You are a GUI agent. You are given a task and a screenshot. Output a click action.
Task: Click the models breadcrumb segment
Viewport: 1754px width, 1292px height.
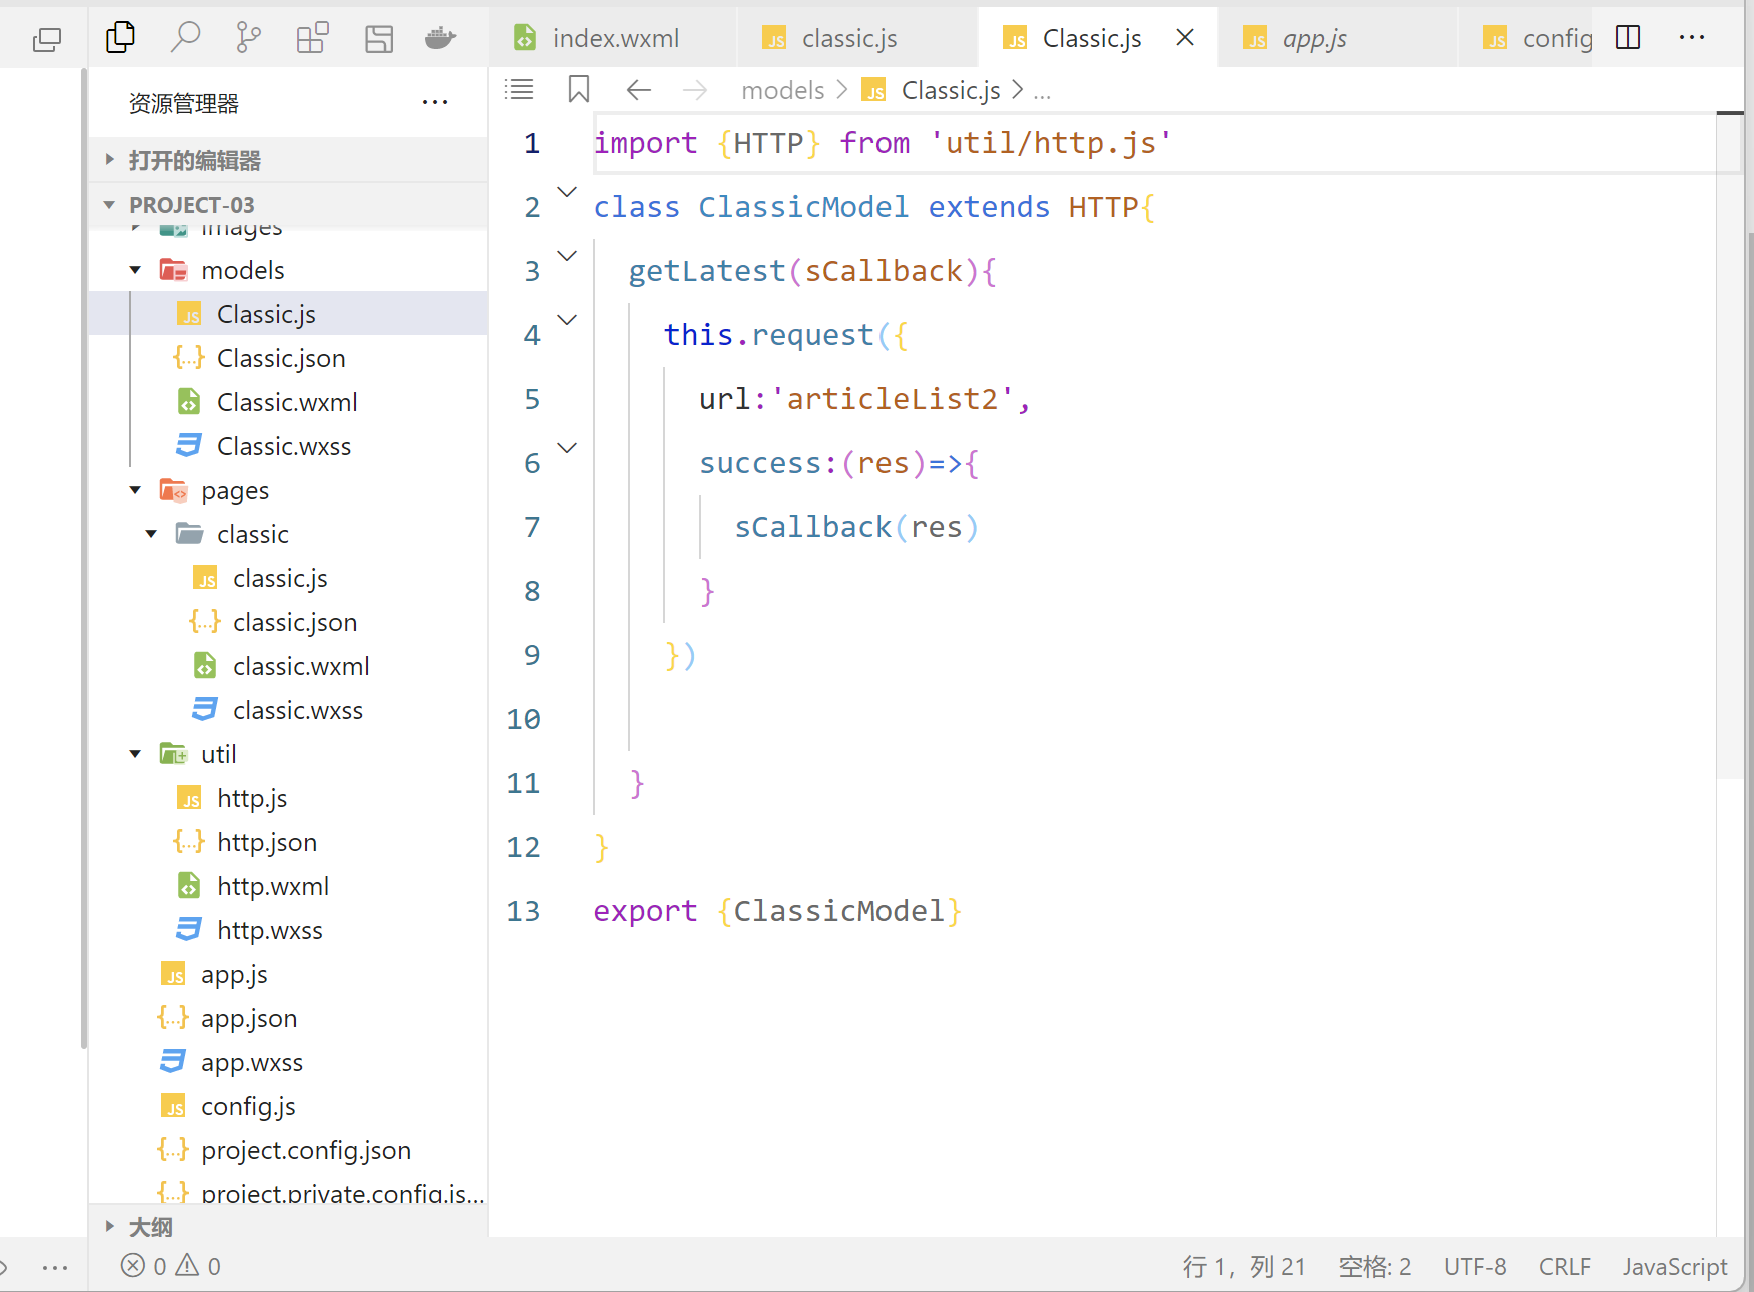click(x=782, y=91)
